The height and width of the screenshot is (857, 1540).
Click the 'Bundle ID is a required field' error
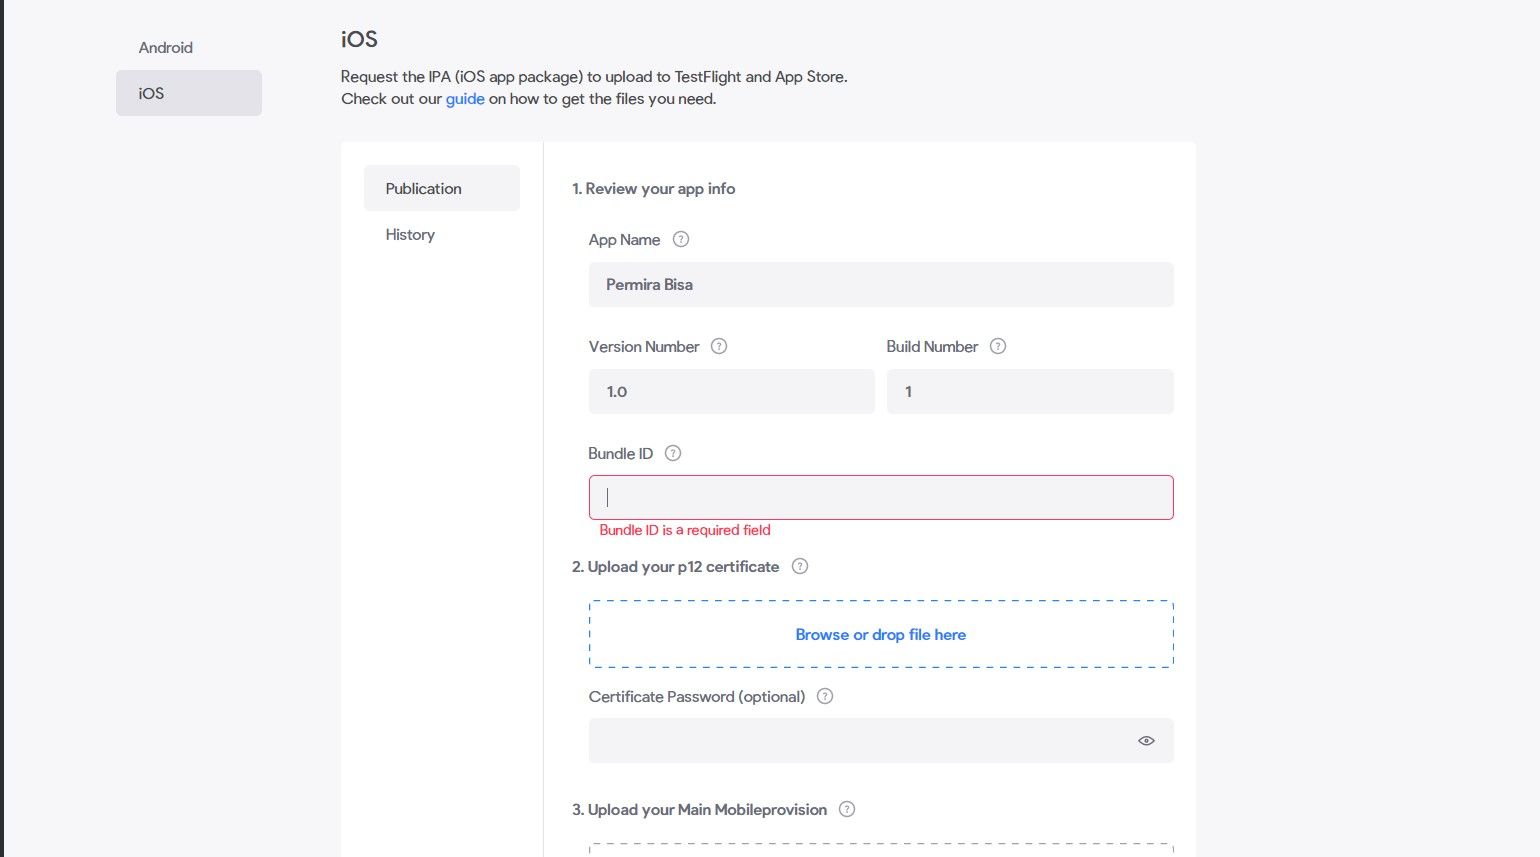click(685, 530)
